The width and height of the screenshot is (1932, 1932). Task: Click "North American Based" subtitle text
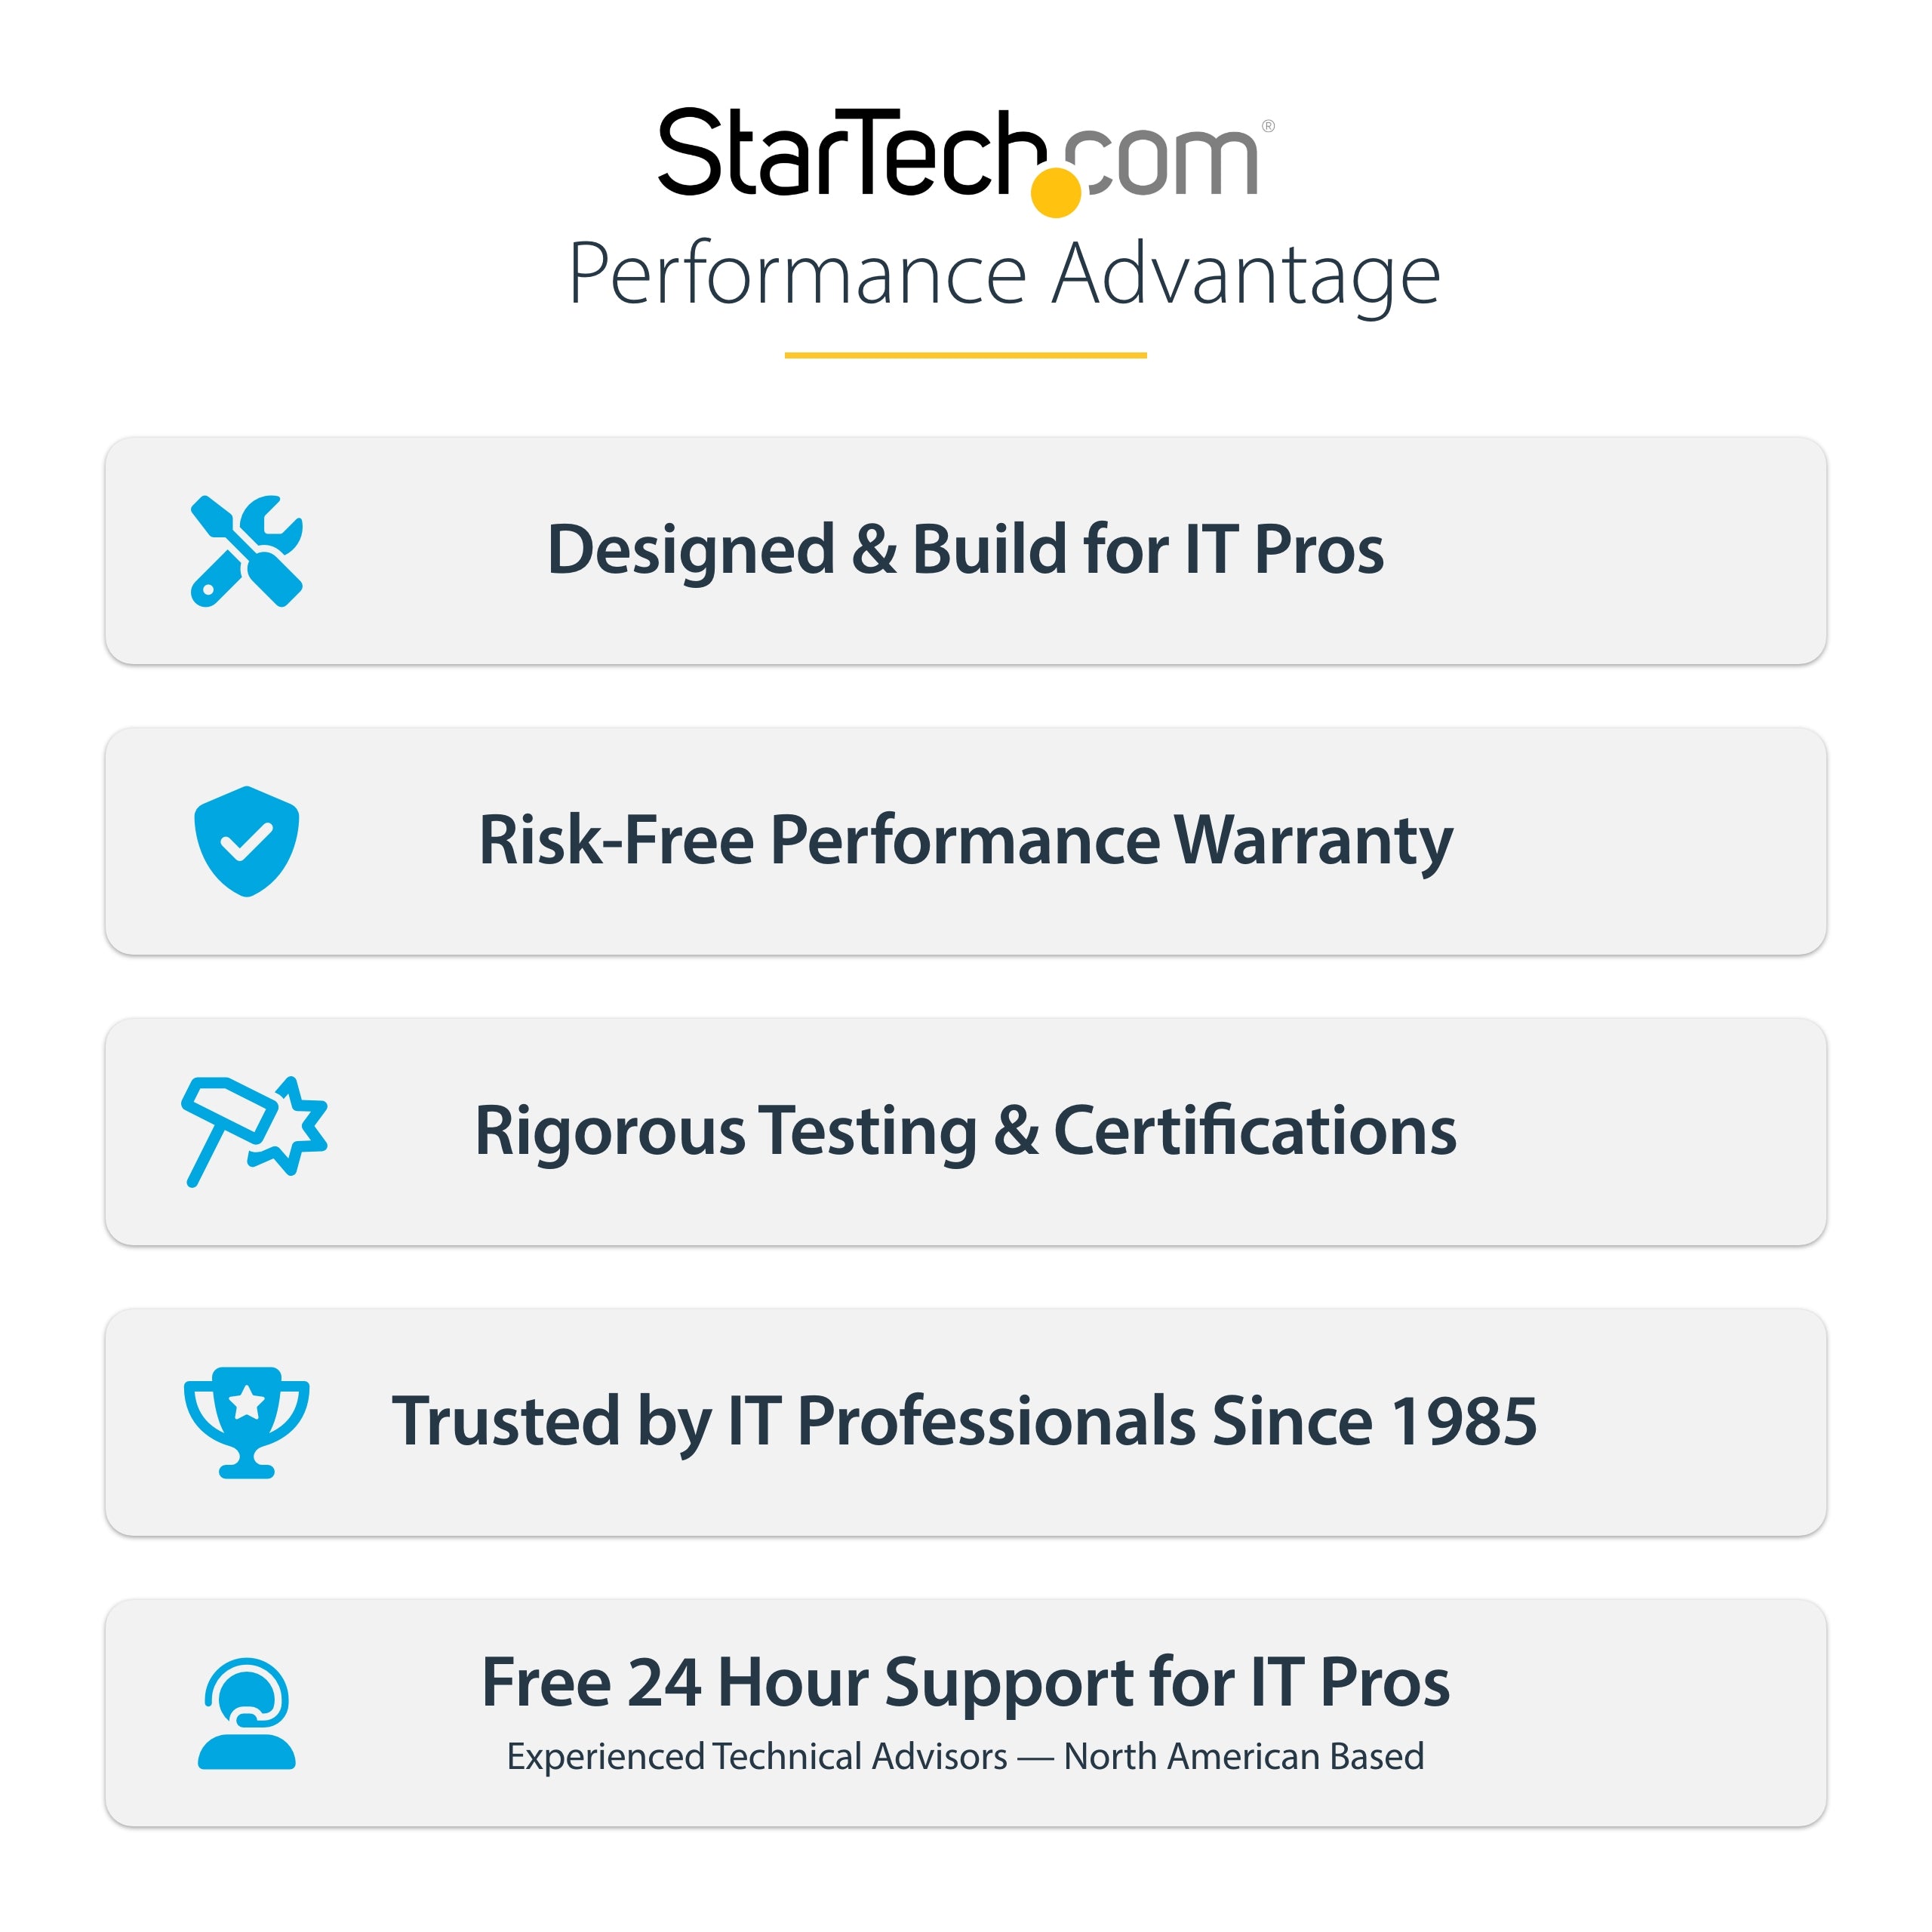click(1244, 1757)
